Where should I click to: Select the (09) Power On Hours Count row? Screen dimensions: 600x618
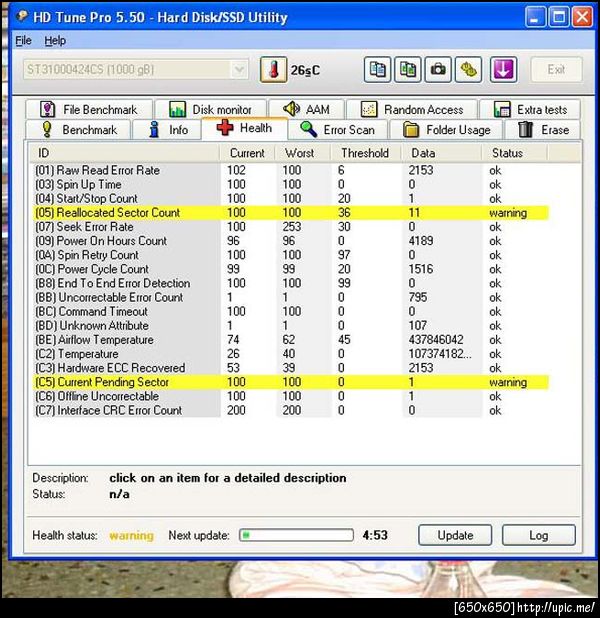(289, 241)
